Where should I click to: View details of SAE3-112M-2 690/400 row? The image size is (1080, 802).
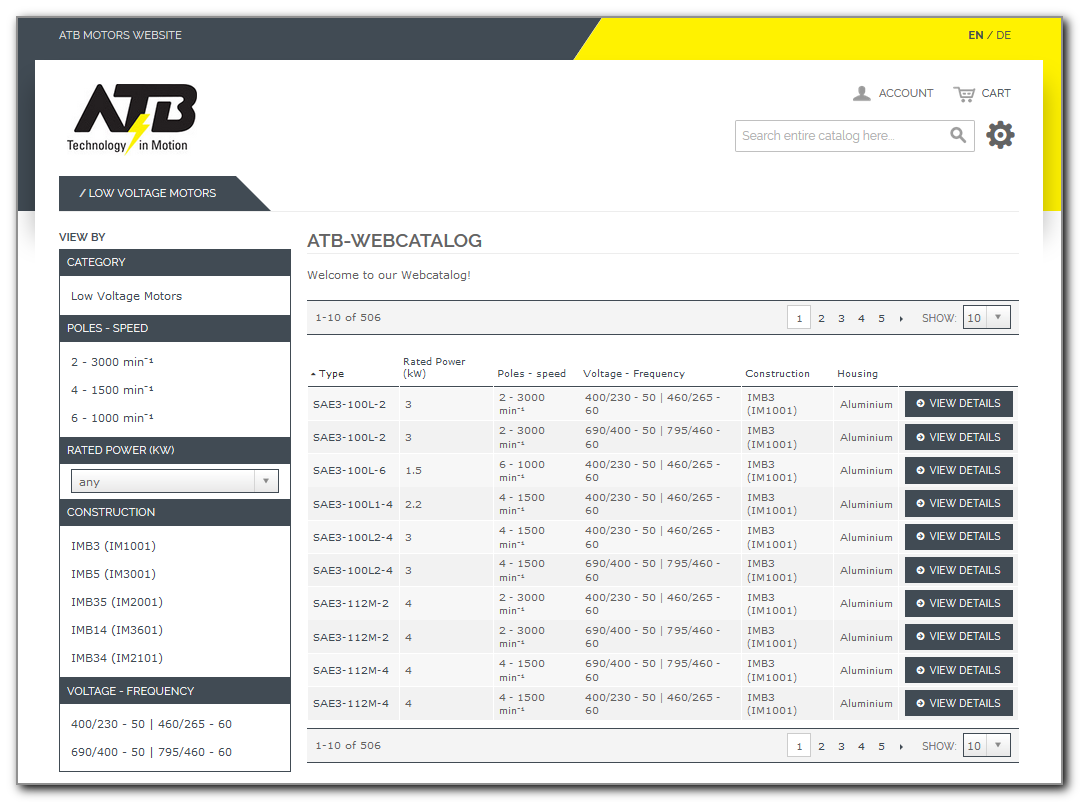click(958, 637)
